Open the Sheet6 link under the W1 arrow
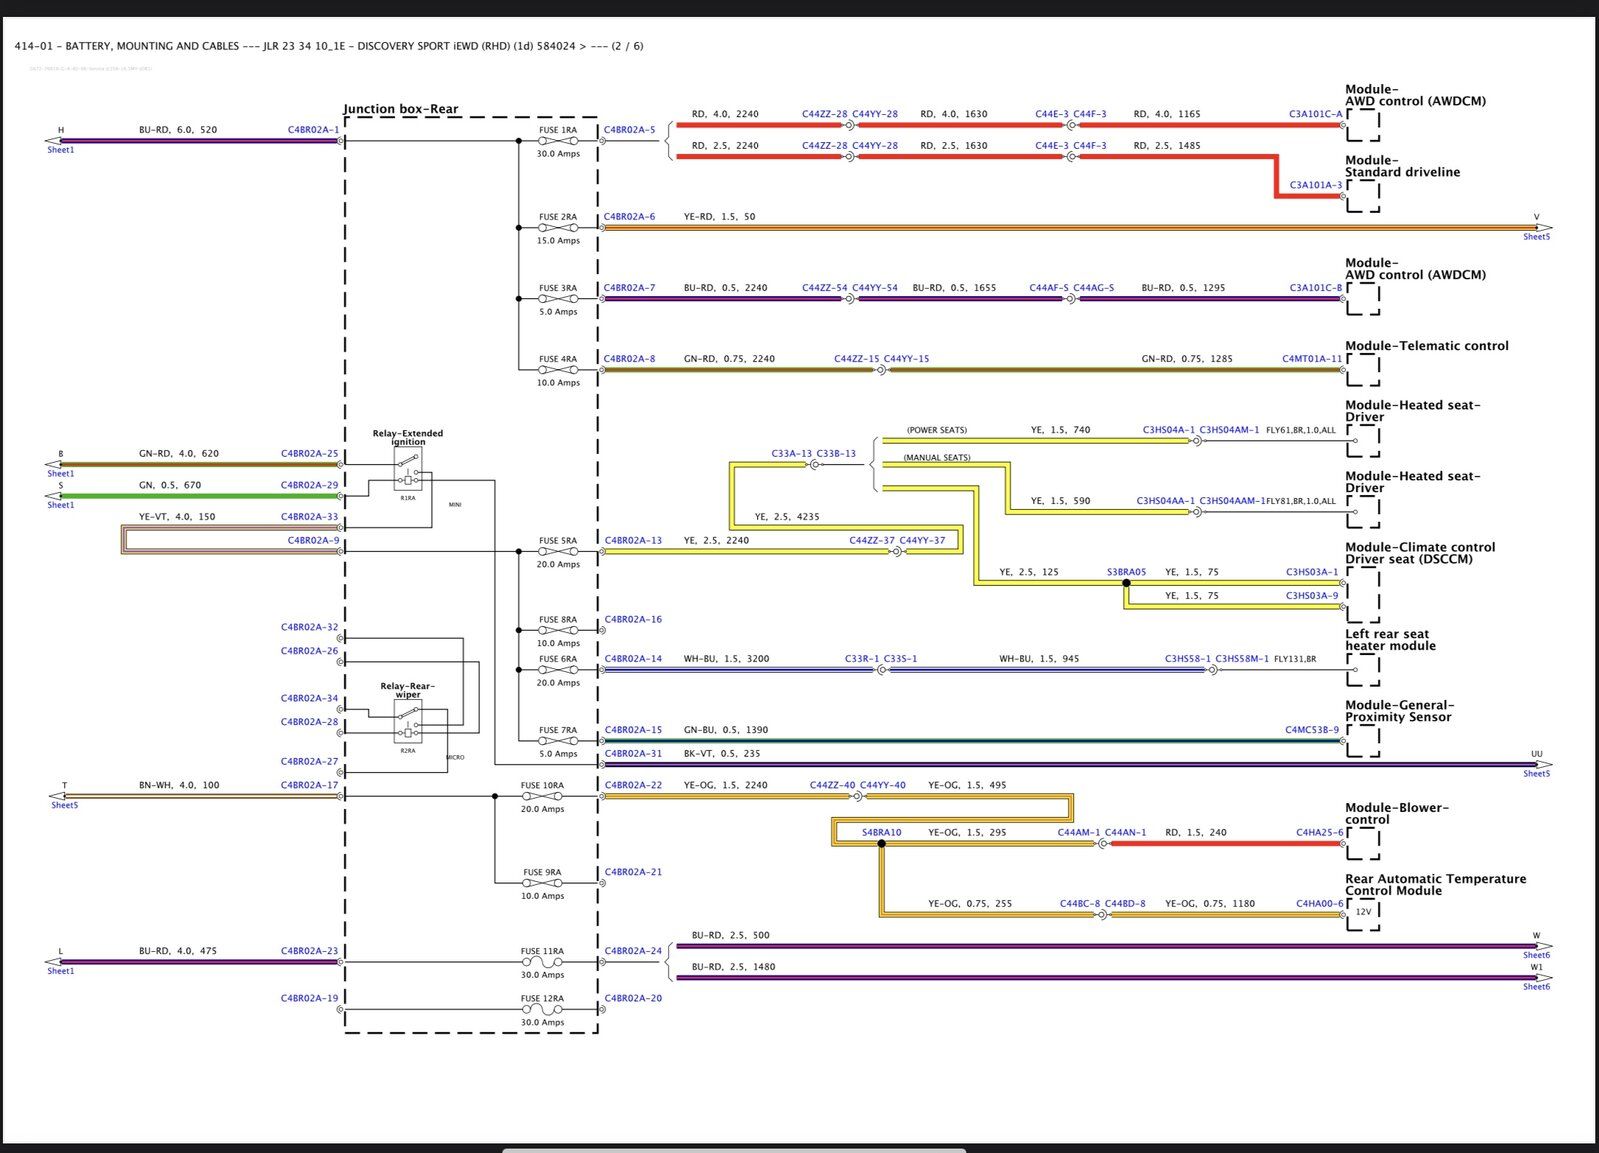This screenshot has width=1599, height=1153. [1537, 987]
